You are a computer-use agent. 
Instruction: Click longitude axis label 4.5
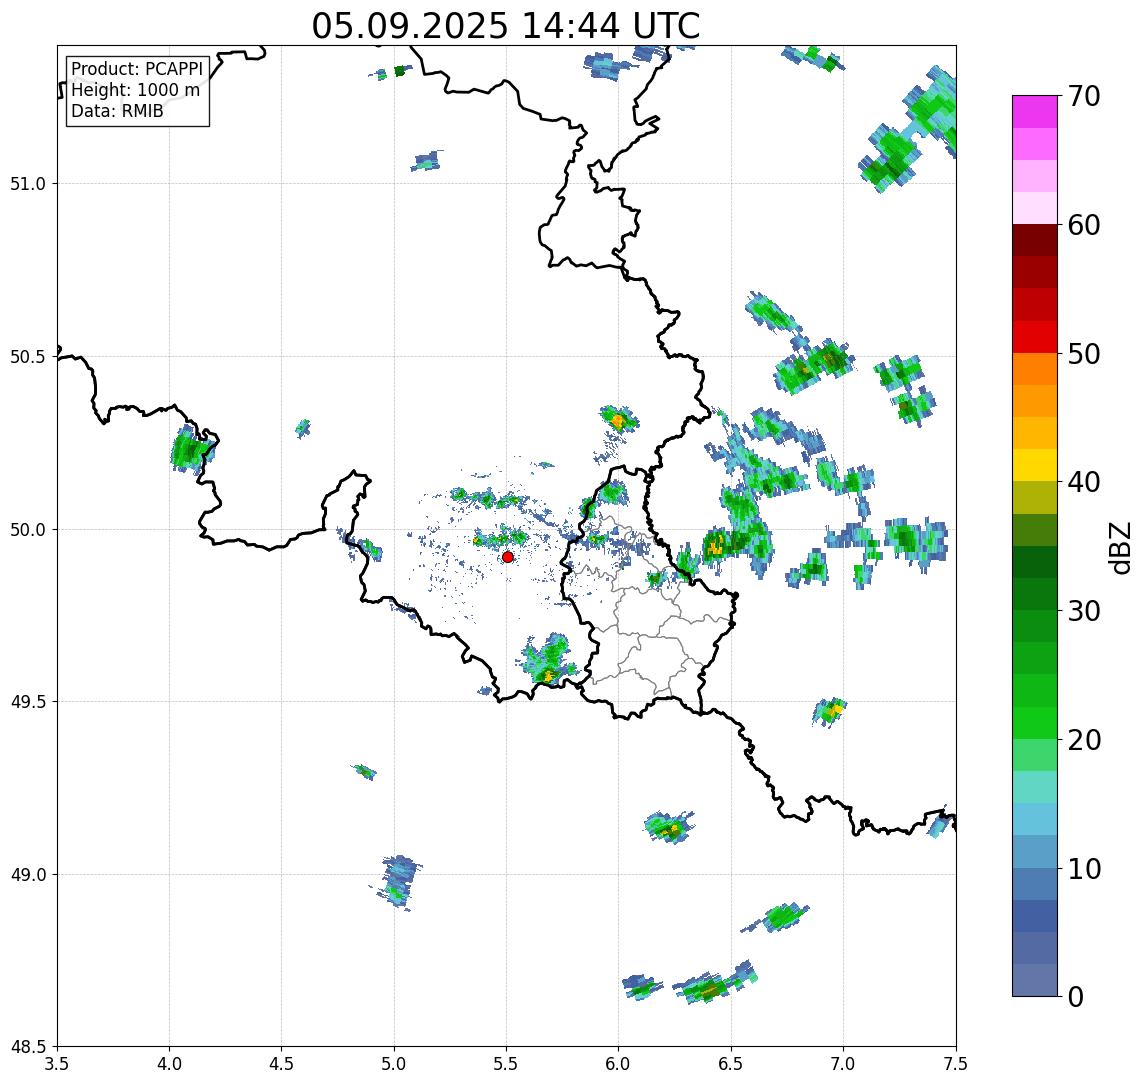pos(282,1064)
